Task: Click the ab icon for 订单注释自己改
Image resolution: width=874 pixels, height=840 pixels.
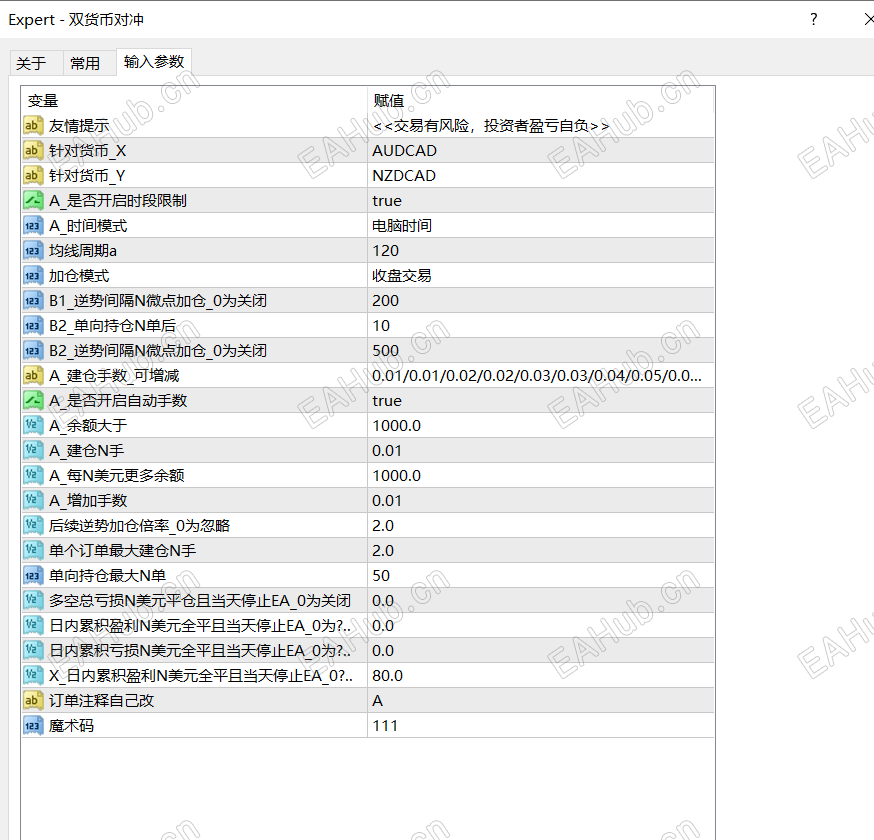Action: [33, 700]
